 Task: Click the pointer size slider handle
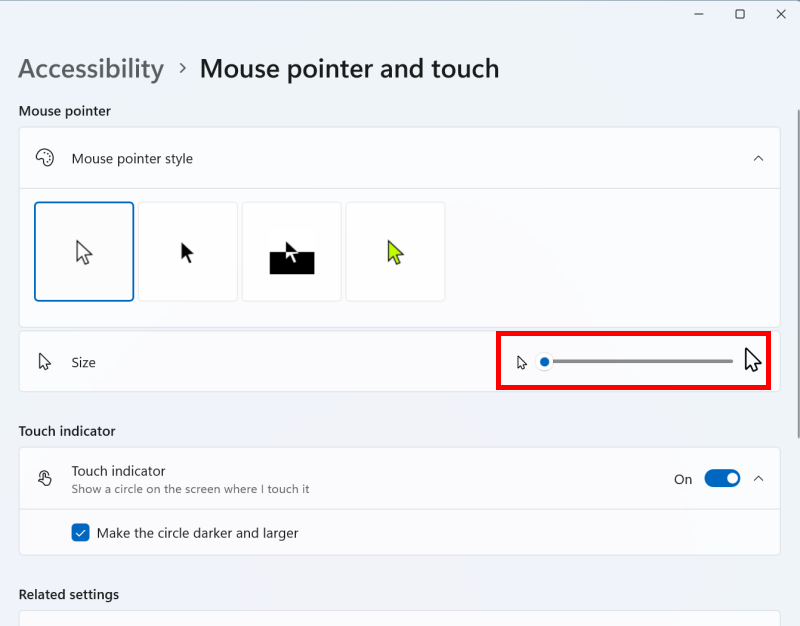pyautogui.click(x=544, y=362)
